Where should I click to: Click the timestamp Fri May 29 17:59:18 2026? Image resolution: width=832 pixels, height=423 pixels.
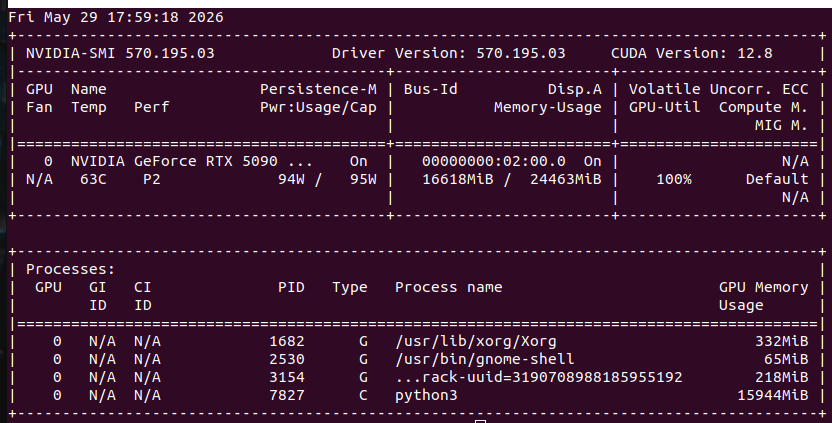[116, 18]
